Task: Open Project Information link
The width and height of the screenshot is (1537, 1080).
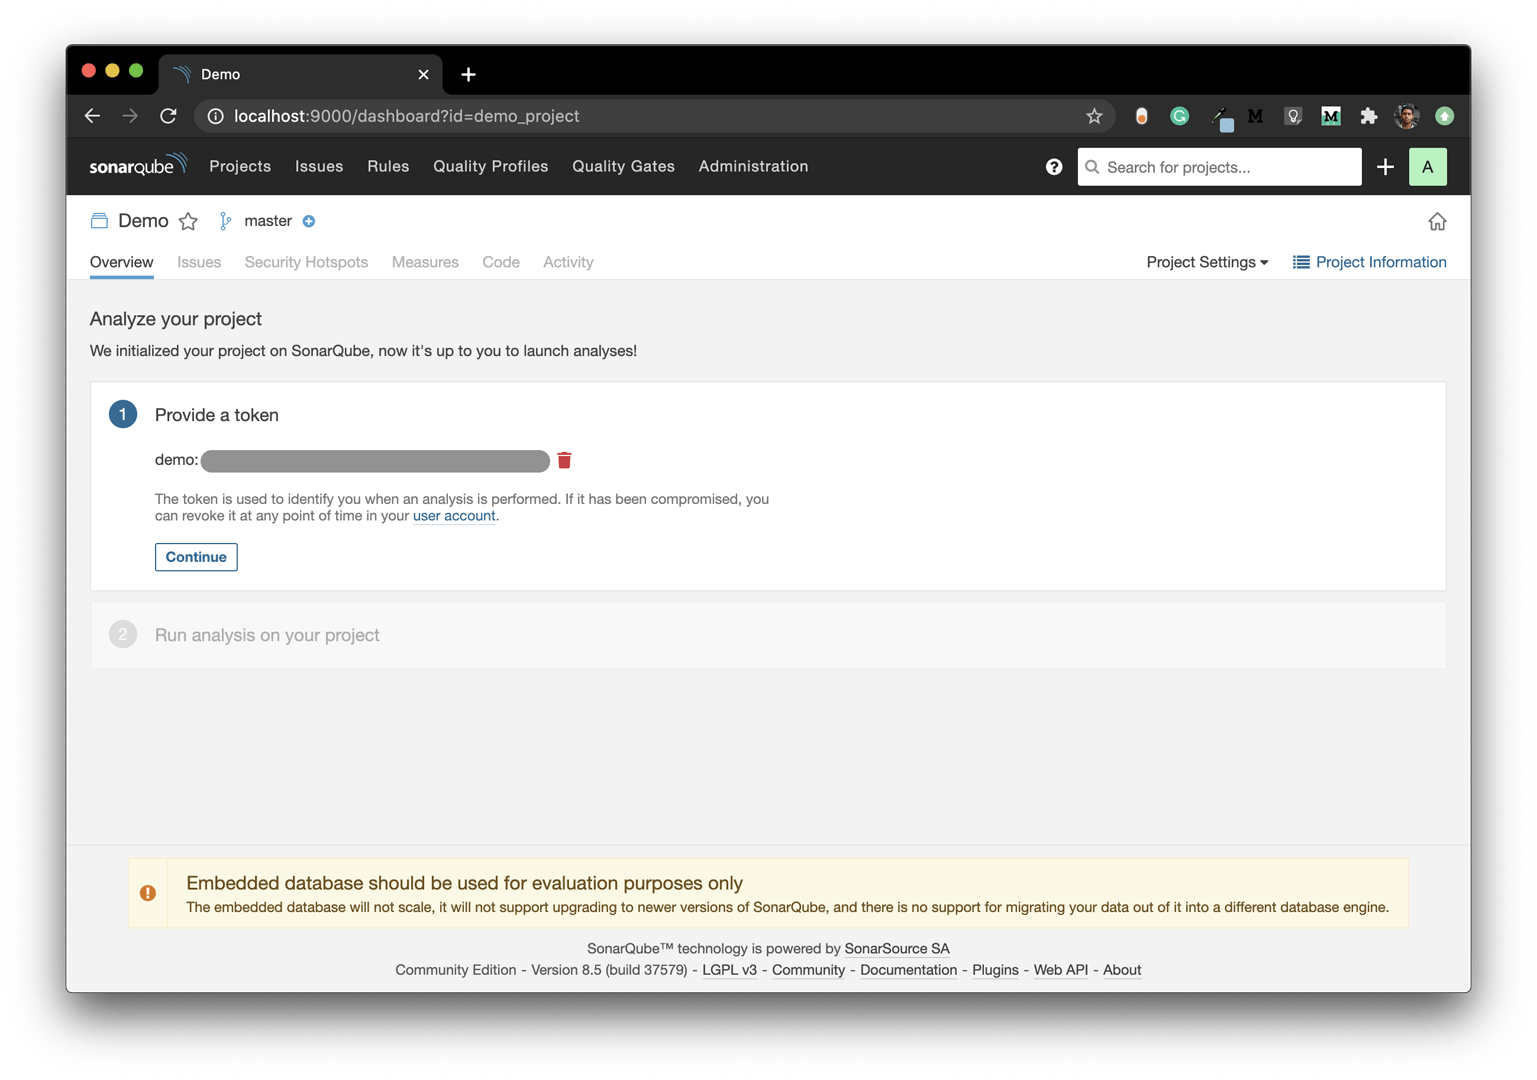Action: [x=1369, y=262]
